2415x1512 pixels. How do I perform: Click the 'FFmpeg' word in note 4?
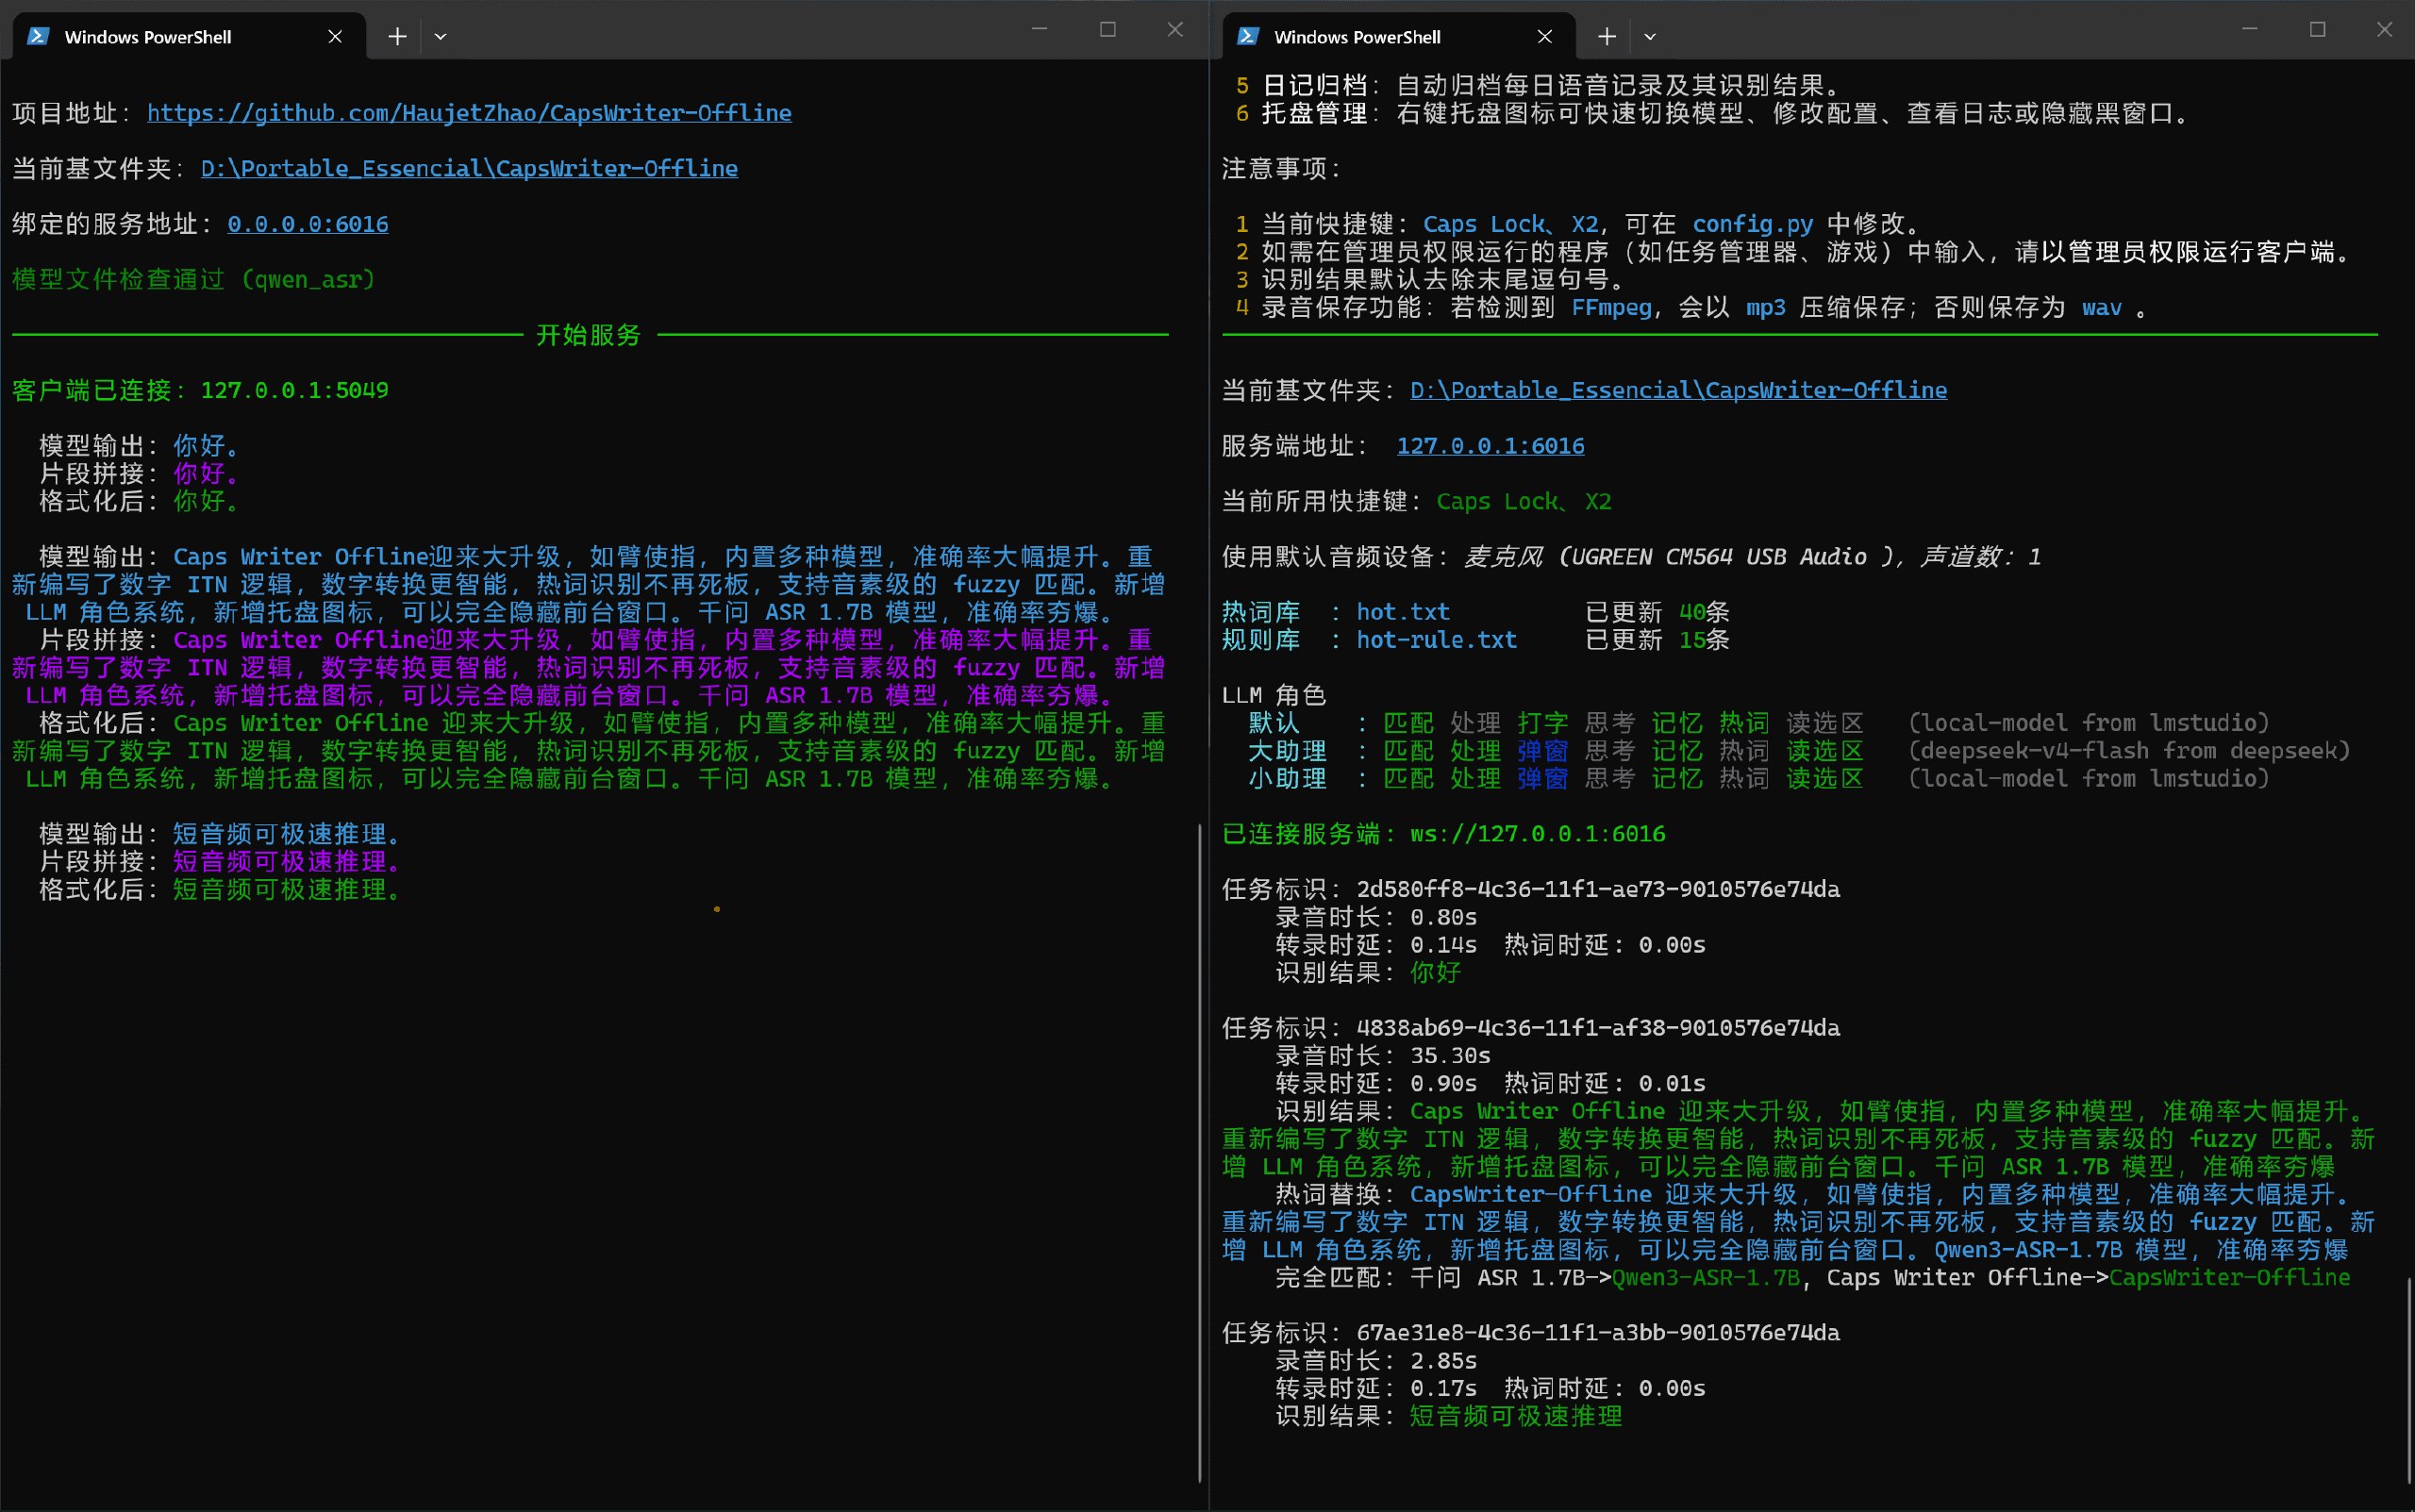(1611, 307)
